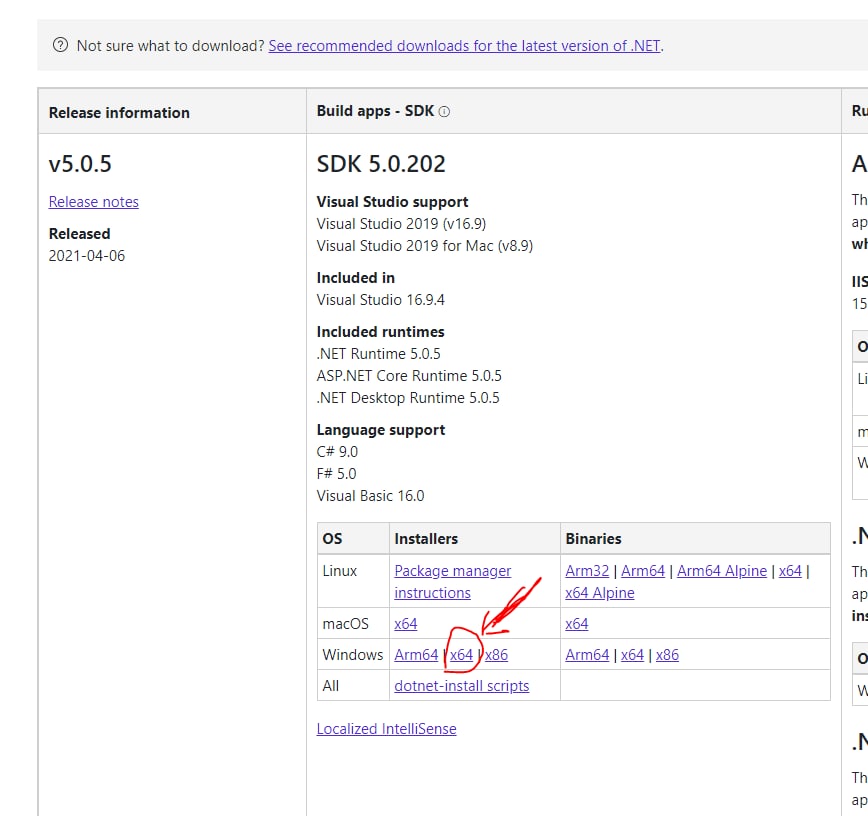Click the release date 2021-04-06
This screenshot has width=868, height=816.
pyautogui.click(x=87, y=256)
